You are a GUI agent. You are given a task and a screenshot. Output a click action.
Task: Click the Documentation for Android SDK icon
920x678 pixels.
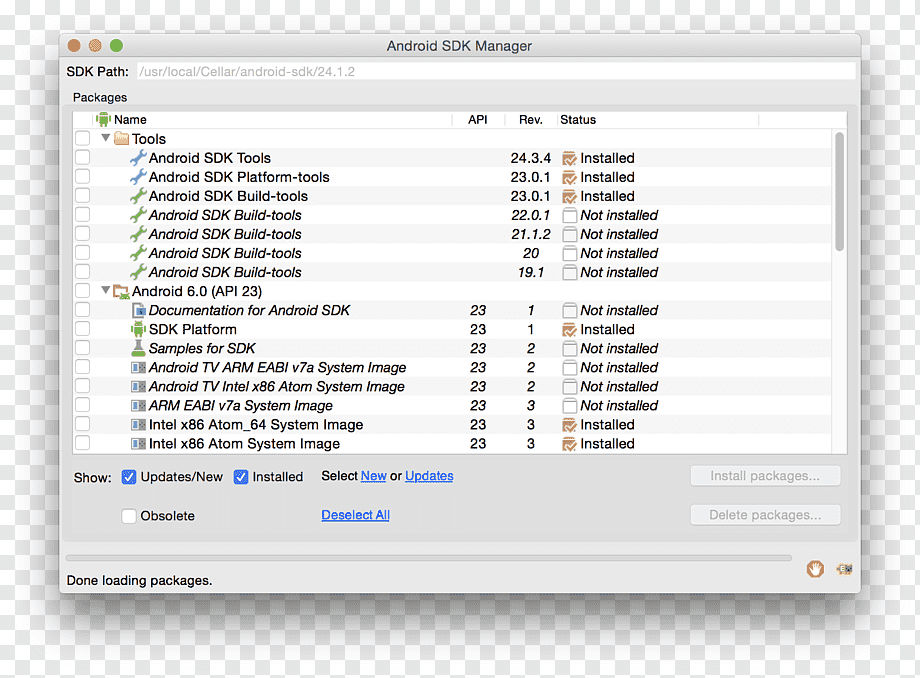pyautogui.click(x=138, y=310)
